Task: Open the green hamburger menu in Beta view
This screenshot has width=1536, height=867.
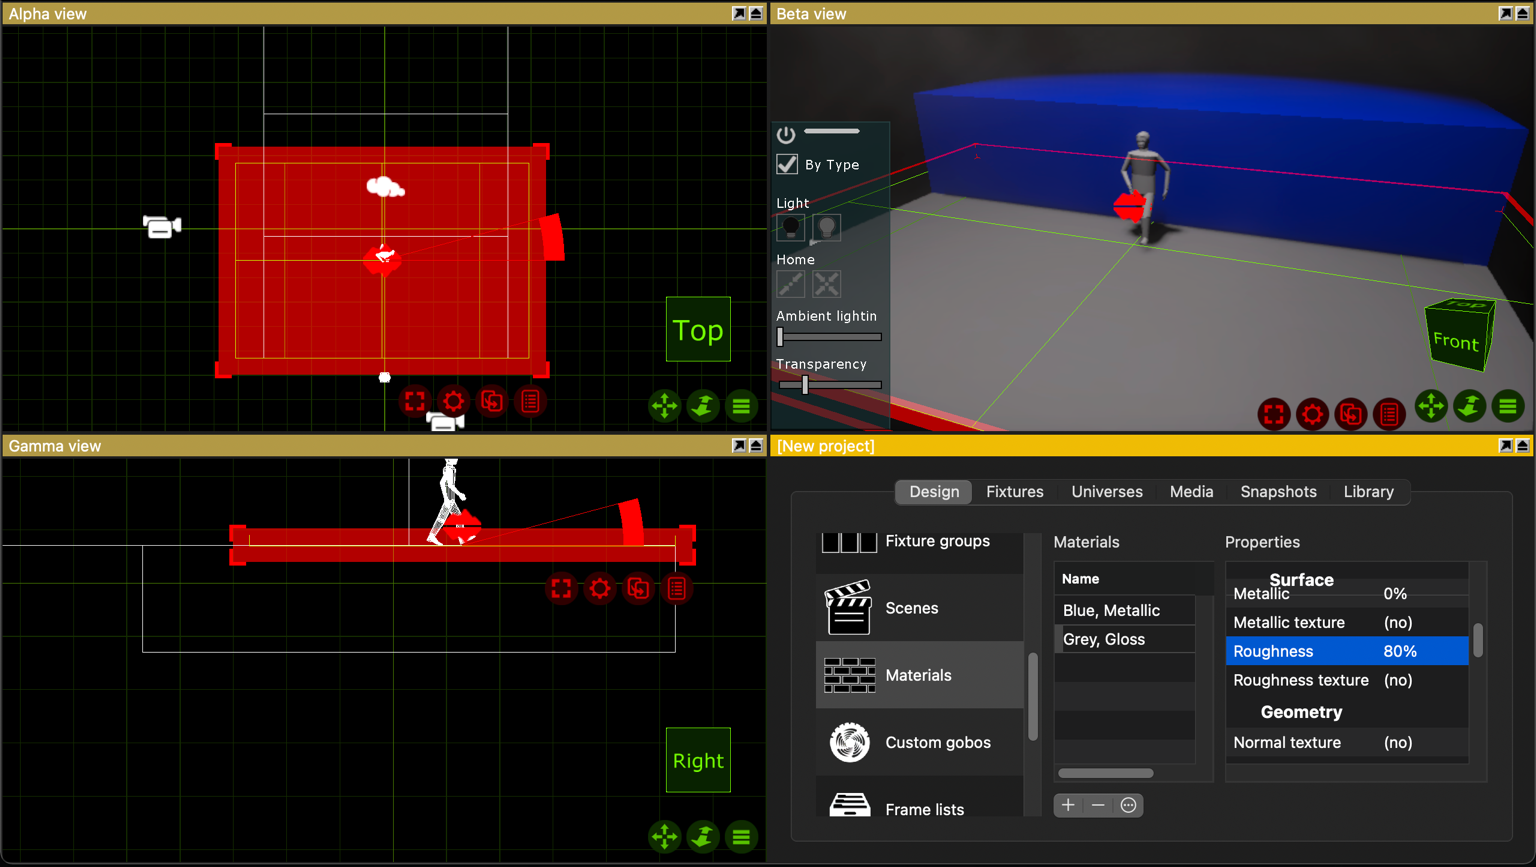Action: [x=1508, y=406]
